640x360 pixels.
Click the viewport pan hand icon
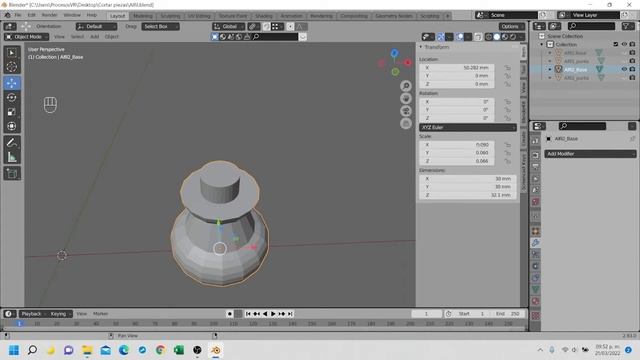406,98
